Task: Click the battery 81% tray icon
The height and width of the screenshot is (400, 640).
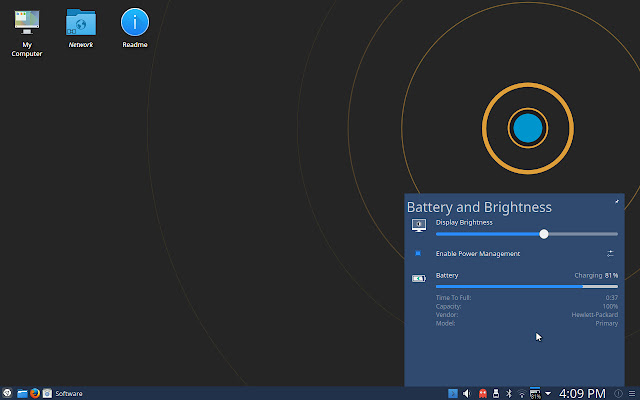Action: pos(535,394)
